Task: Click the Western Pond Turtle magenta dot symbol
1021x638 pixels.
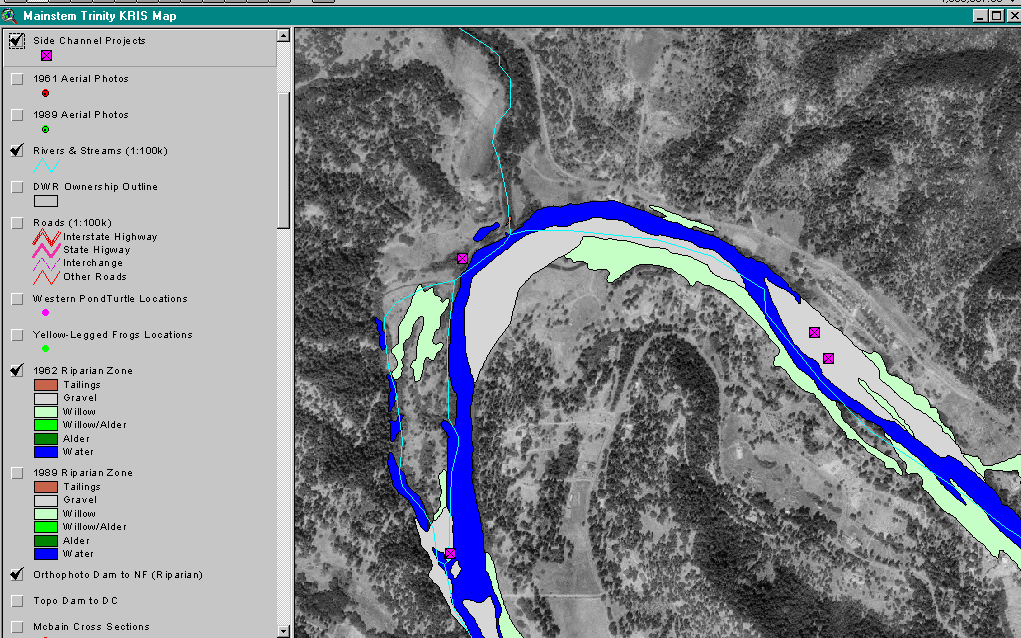Action: point(46,312)
